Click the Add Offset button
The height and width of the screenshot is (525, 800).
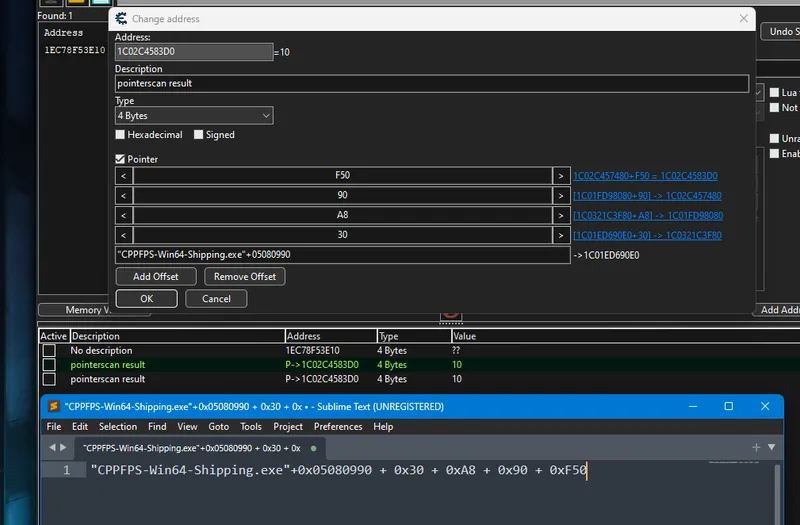pyautogui.click(x=156, y=277)
